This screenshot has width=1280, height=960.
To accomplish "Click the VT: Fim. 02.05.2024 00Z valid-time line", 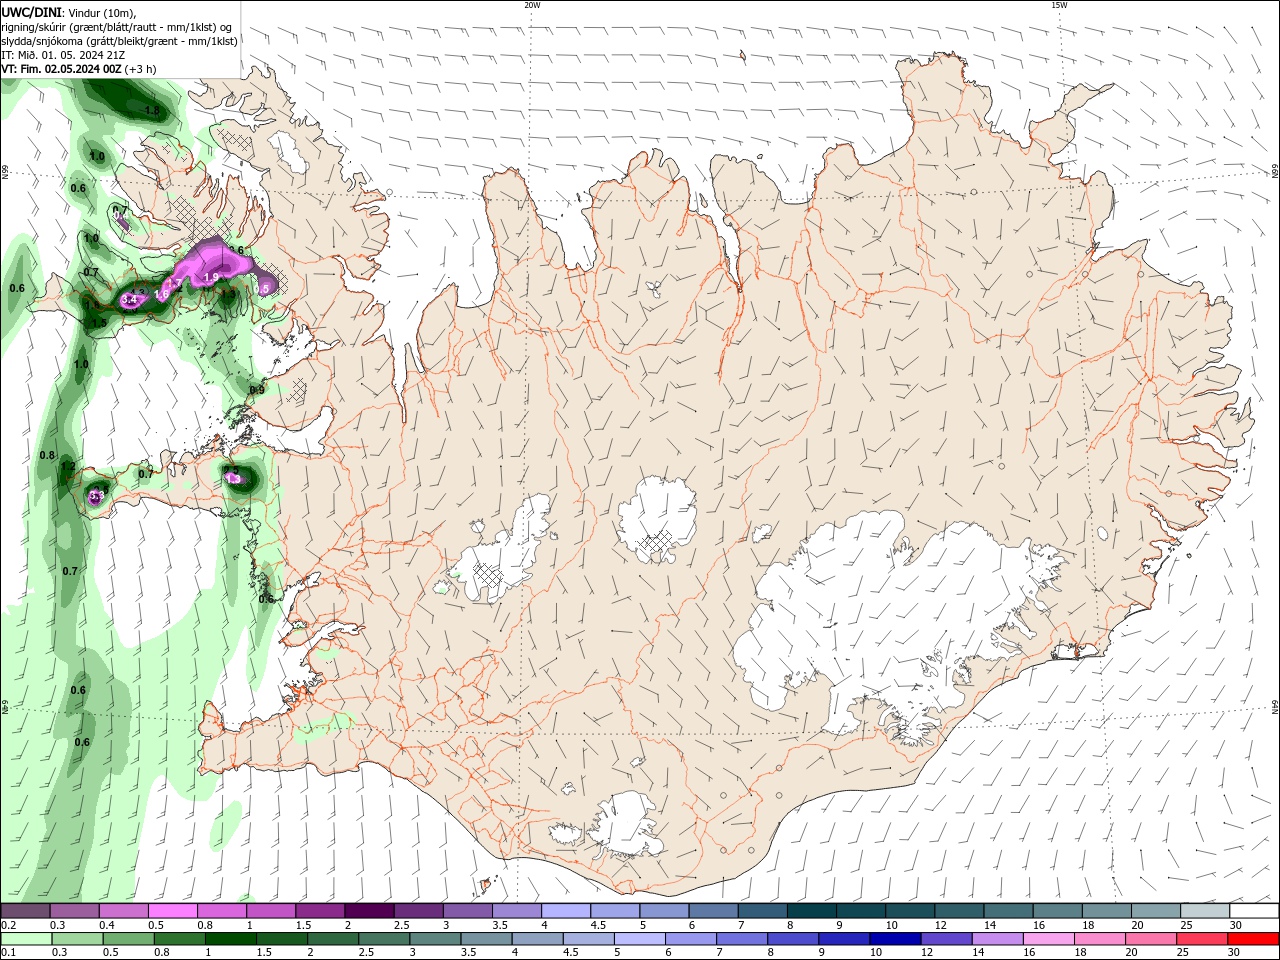I will [x=79, y=69].
